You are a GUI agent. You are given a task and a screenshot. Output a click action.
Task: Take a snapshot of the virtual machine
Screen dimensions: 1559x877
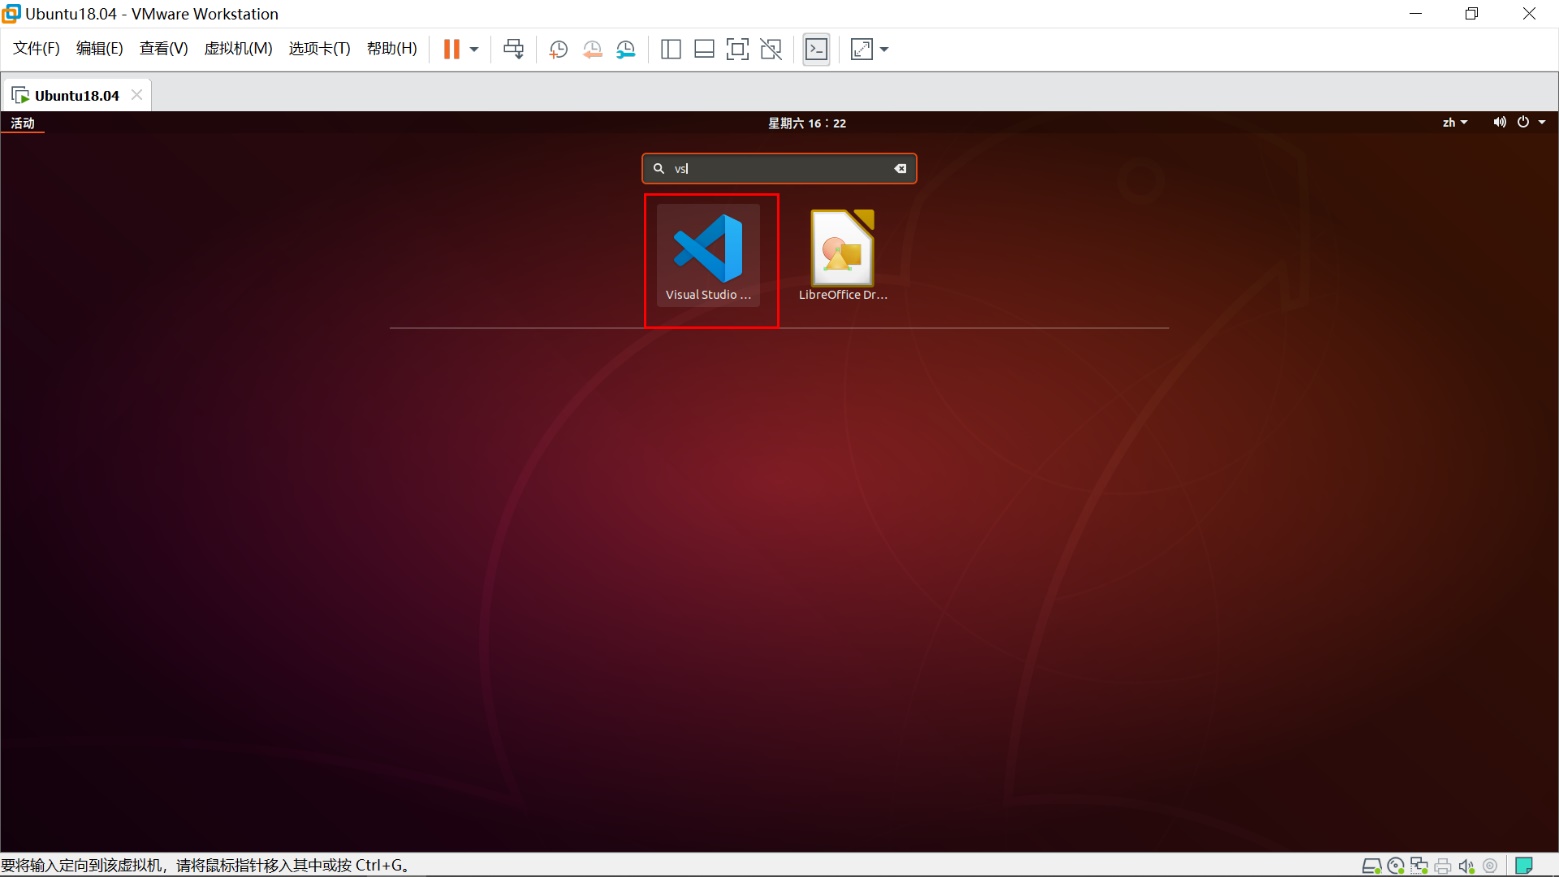[x=558, y=49]
